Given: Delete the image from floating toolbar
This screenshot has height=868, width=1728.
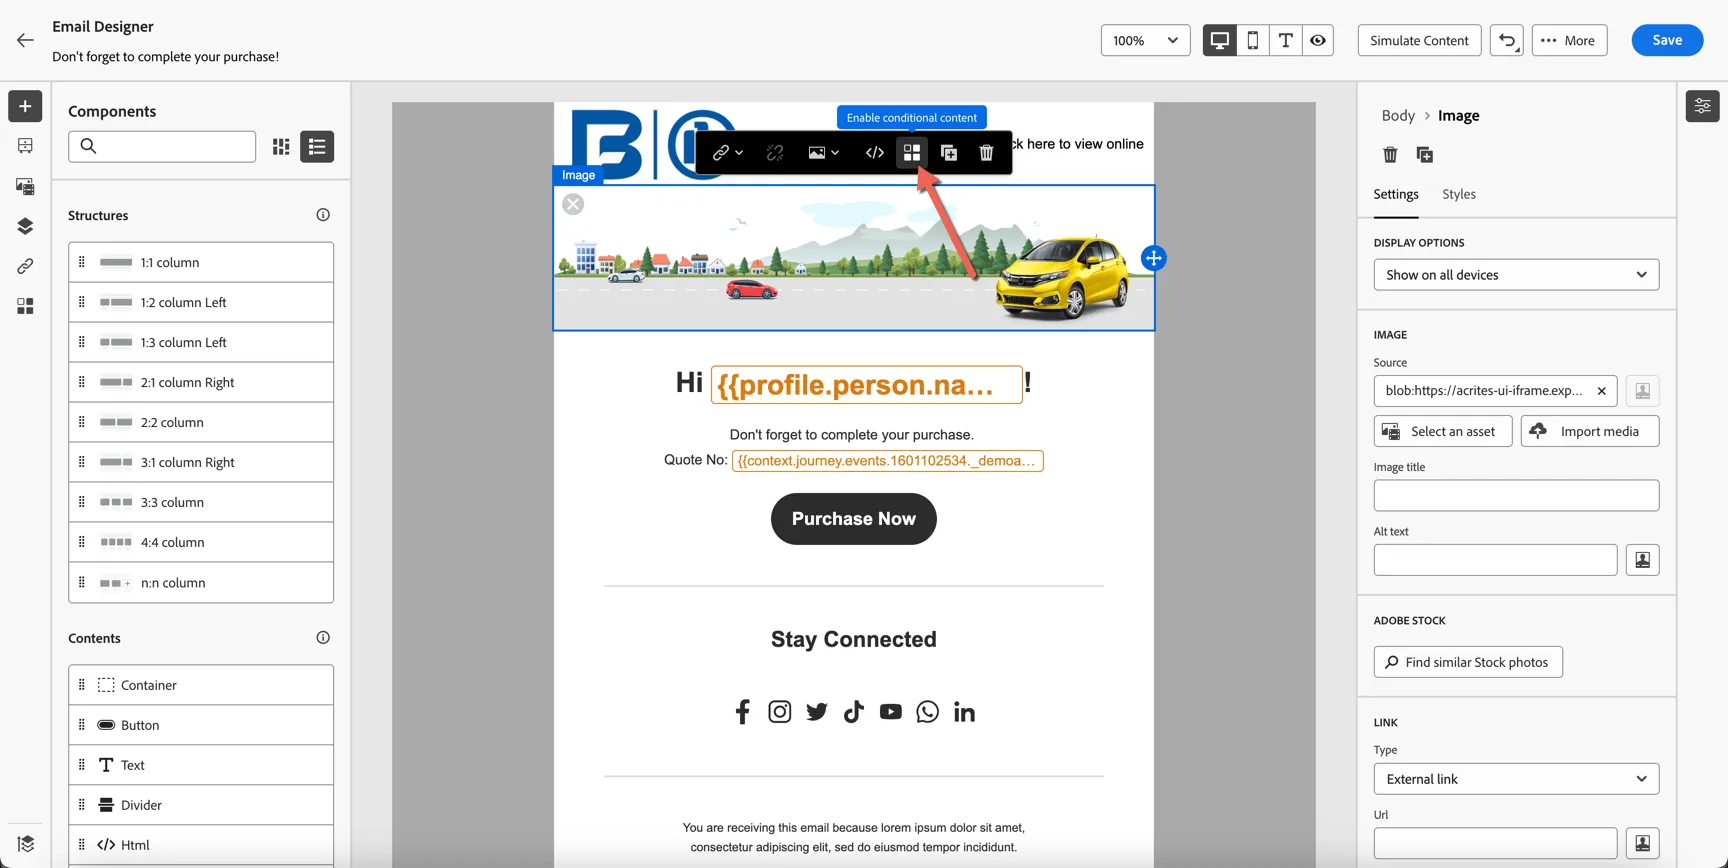Looking at the screenshot, I should (x=986, y=153).
